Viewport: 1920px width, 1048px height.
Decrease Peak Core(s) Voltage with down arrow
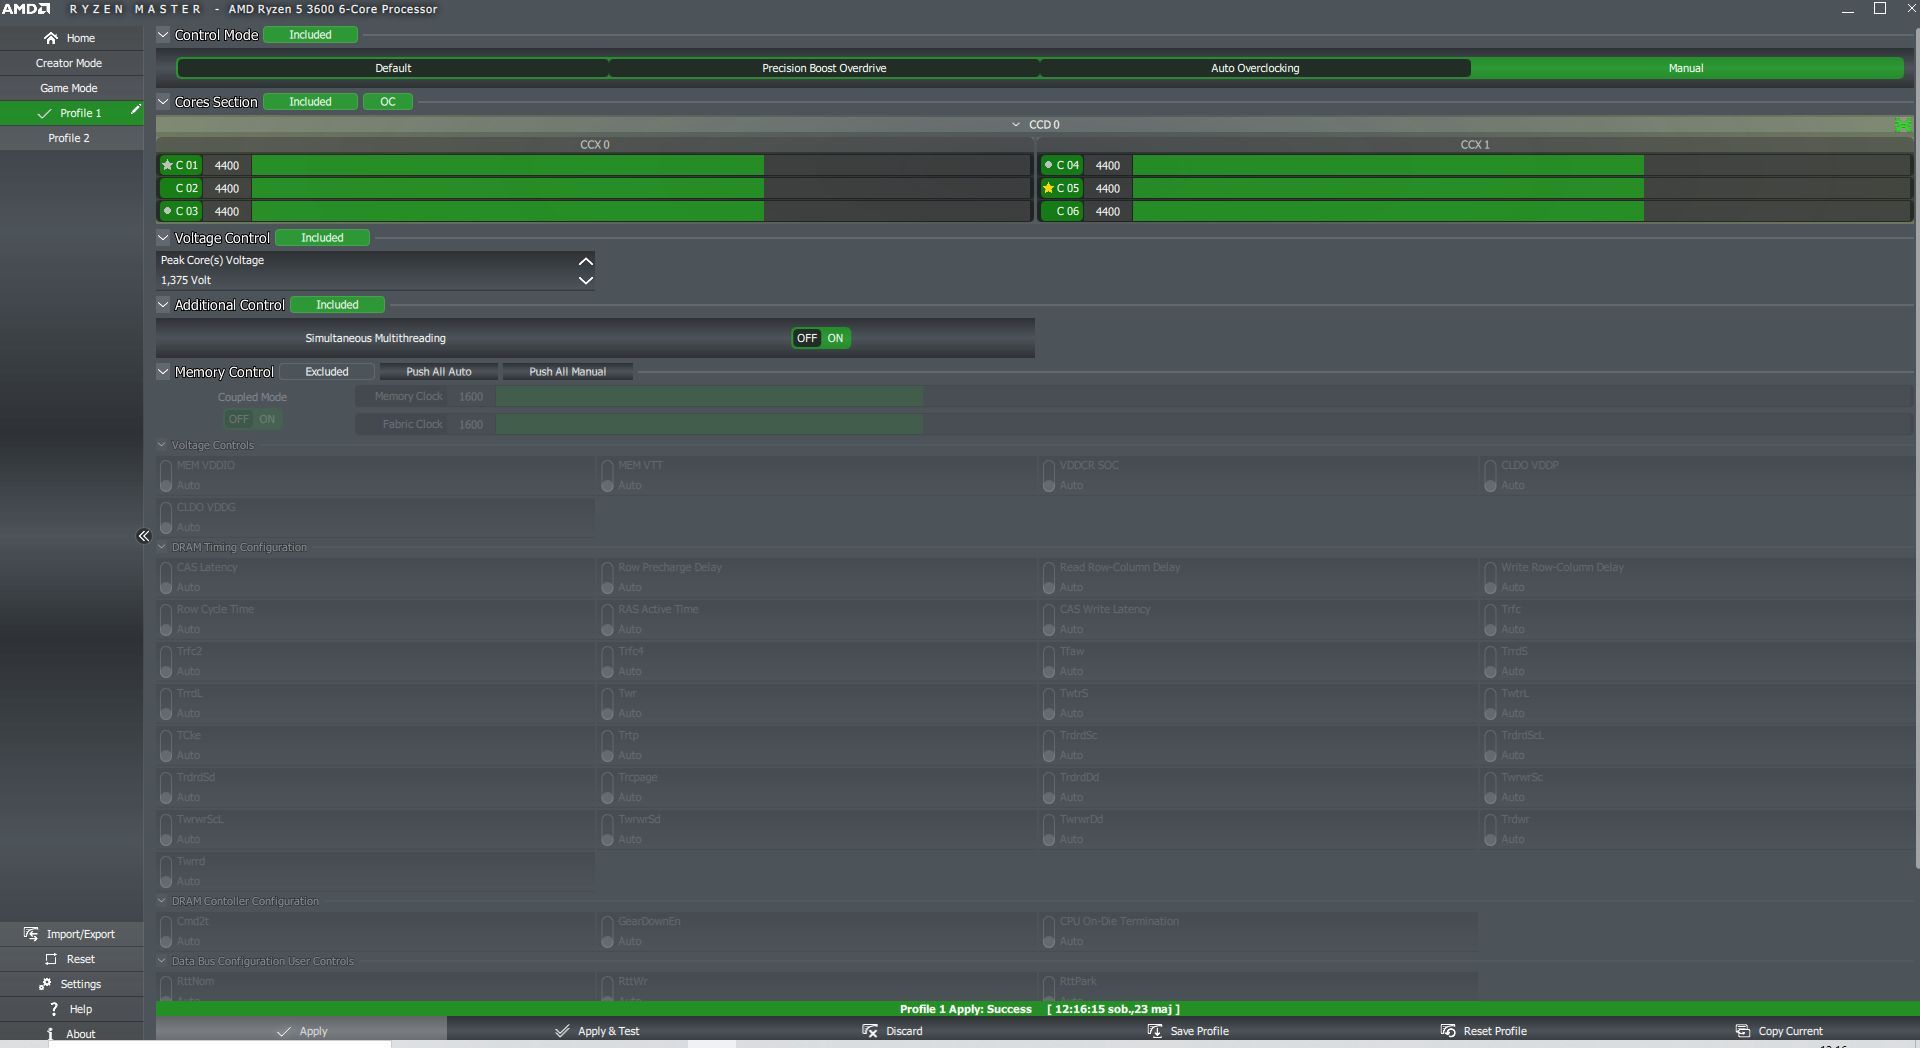coord(586,281)
